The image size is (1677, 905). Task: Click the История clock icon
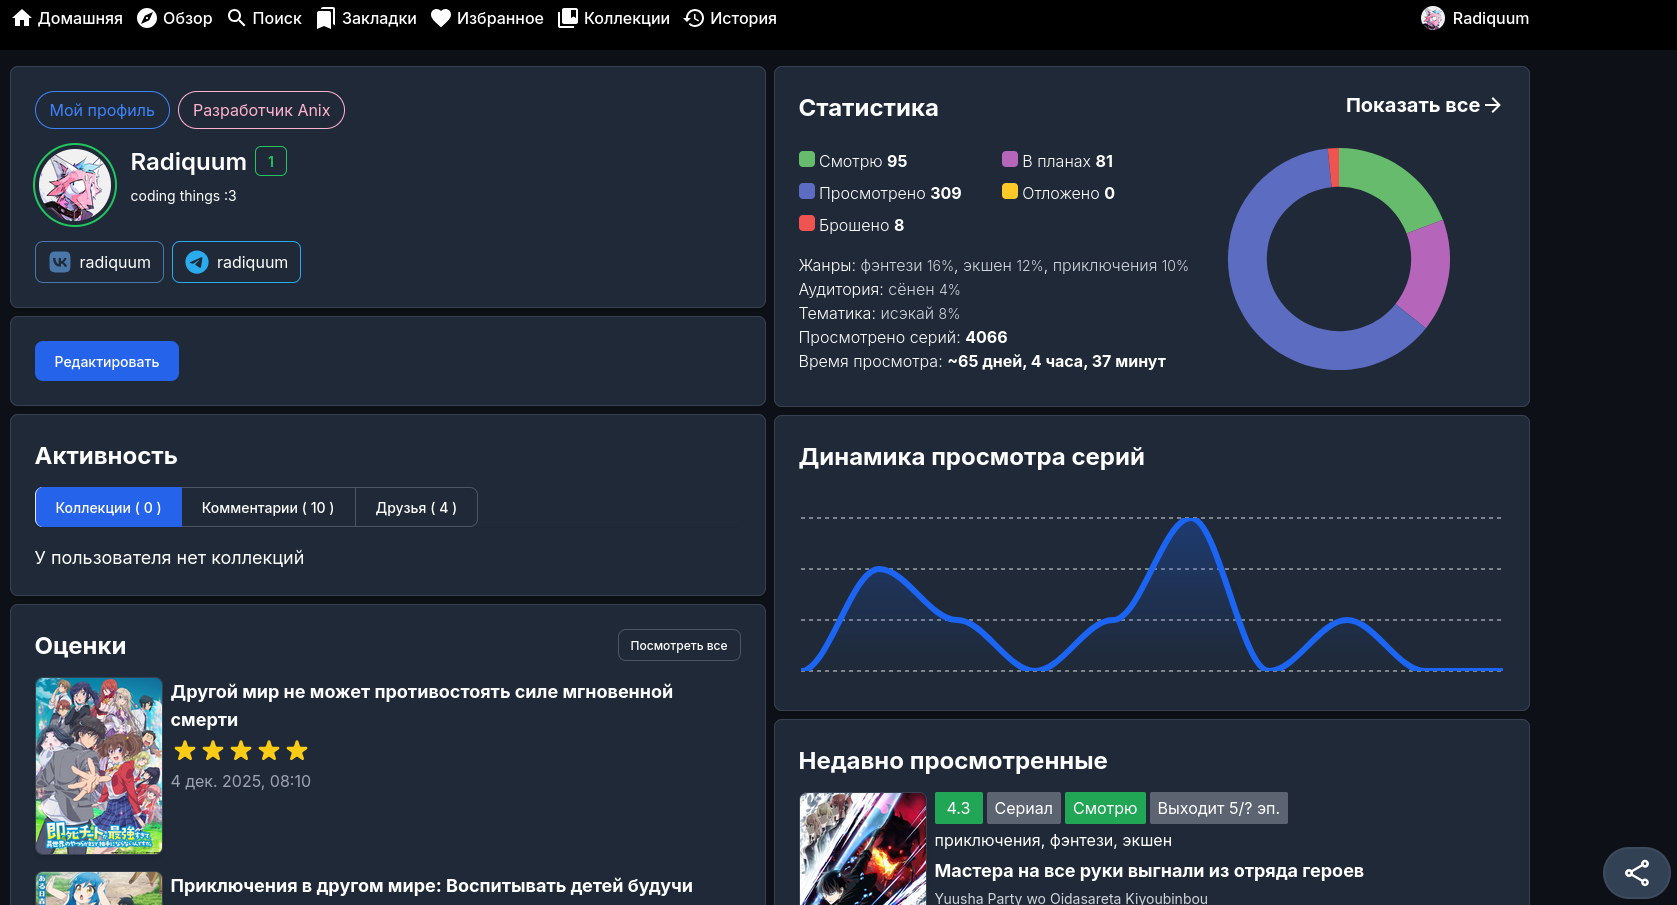[x=694, y=18]
